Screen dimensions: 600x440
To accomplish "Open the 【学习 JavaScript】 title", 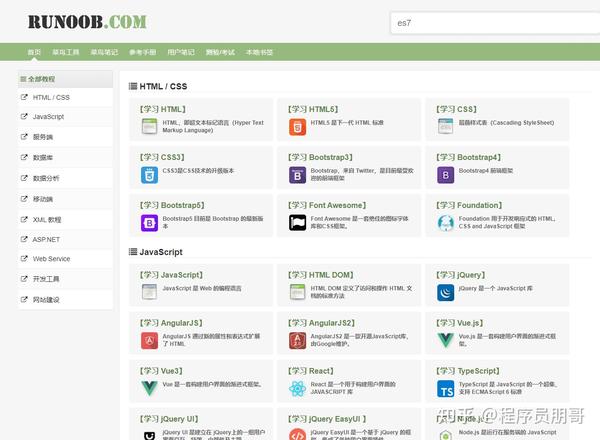I will tap(171, 275).
